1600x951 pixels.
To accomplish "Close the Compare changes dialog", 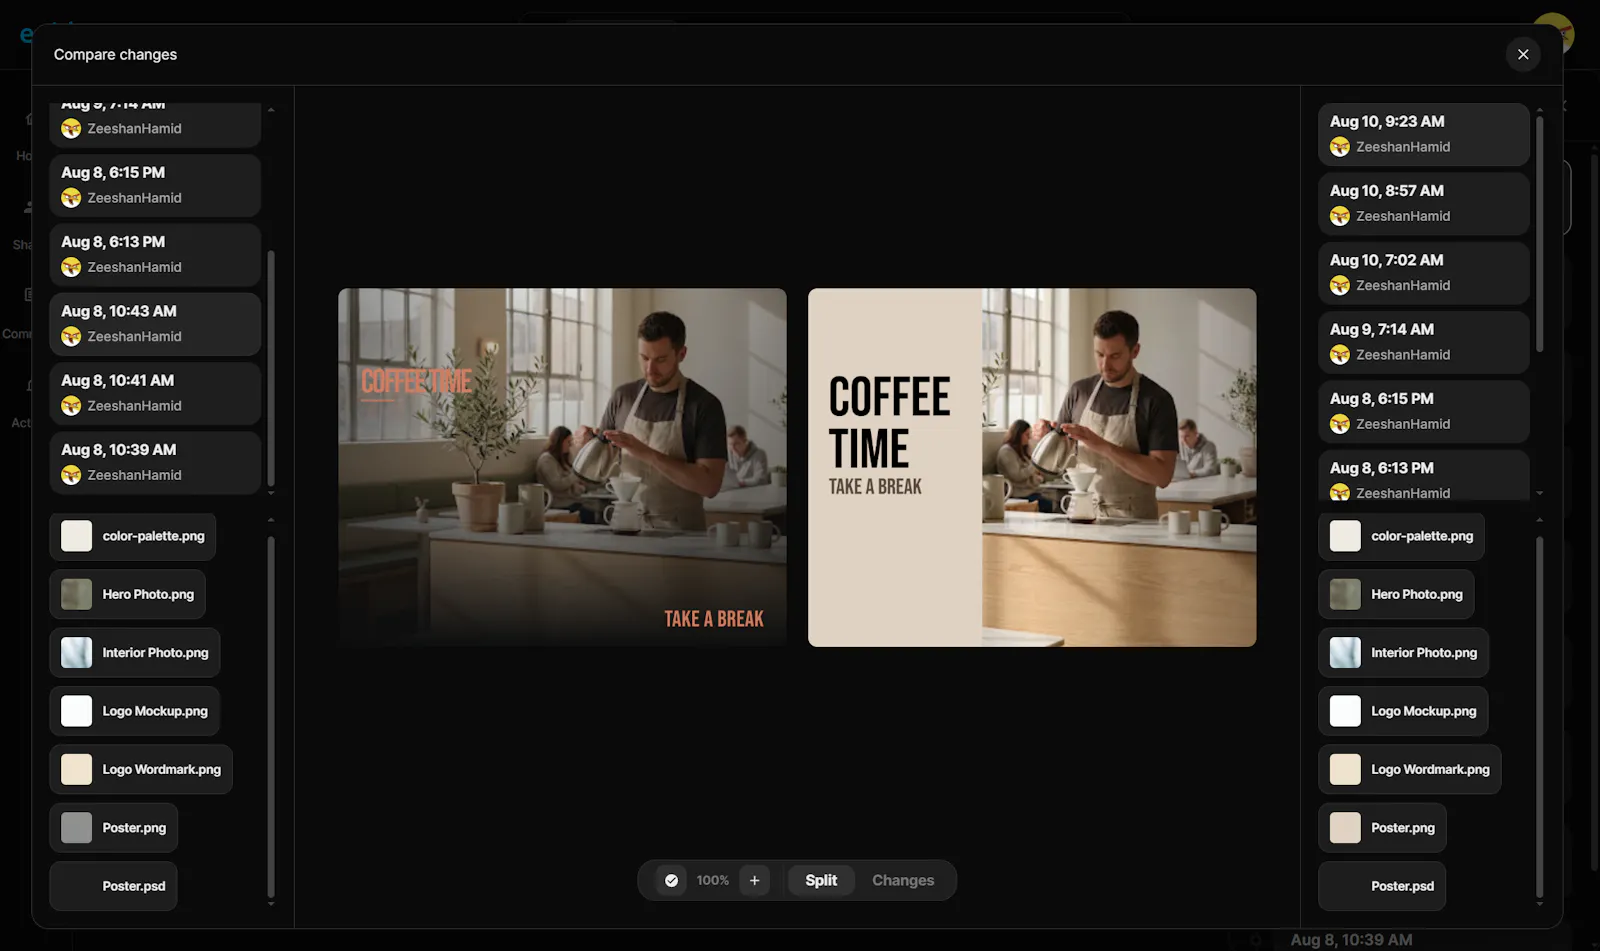I will click(1522, 54).
